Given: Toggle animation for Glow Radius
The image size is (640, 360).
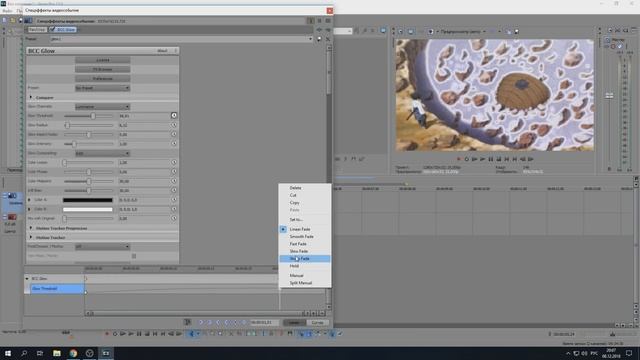Looking at the screenshot, I should 174,125.
